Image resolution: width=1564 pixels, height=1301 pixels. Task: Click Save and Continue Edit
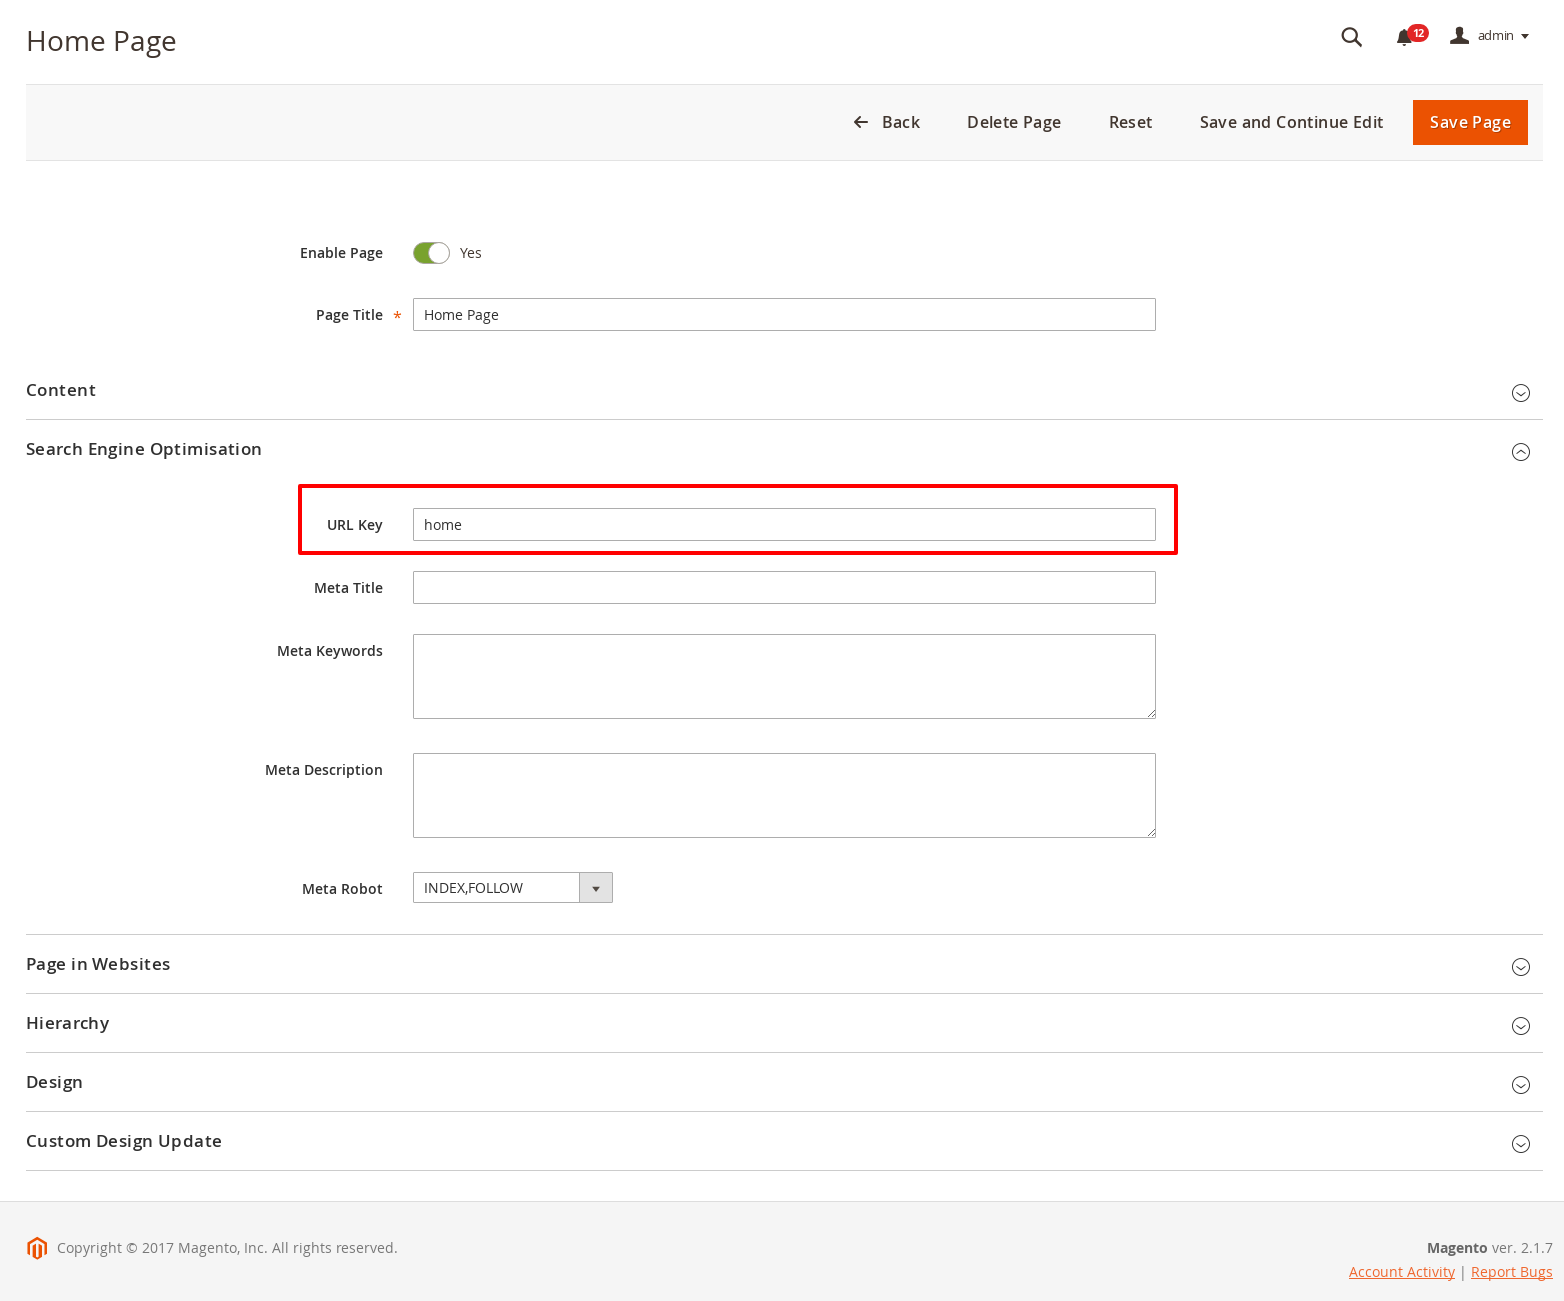click(1291, 122)
